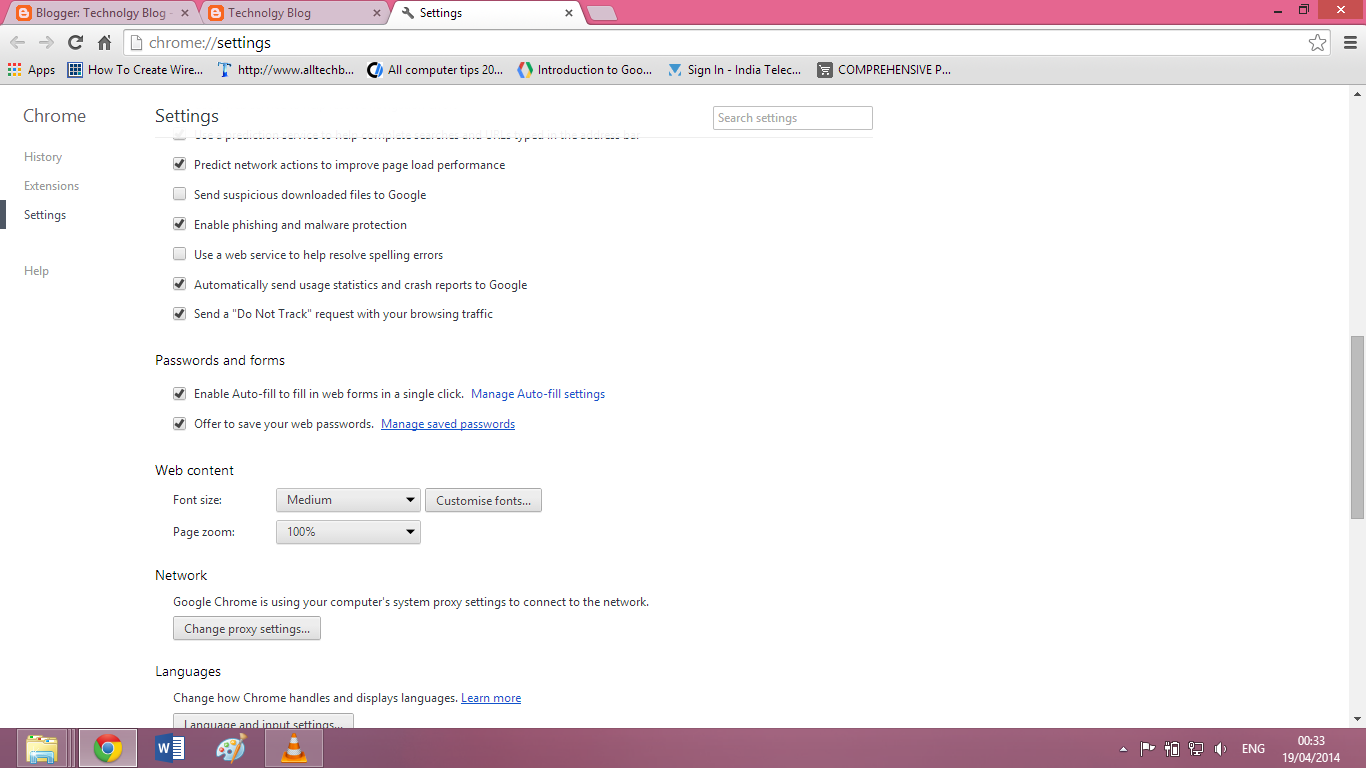Open a new tab with the new-tab button
The width and height of the screenshot is (1366, 768).
click(601, 13)
